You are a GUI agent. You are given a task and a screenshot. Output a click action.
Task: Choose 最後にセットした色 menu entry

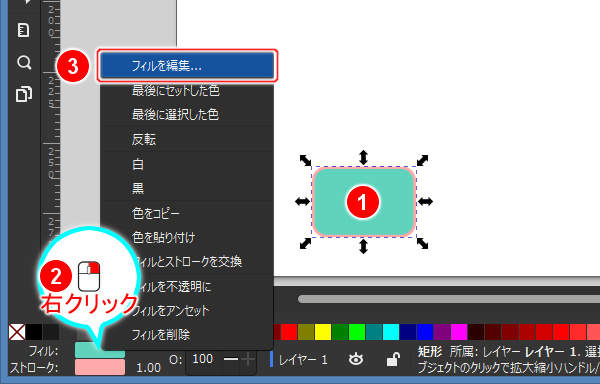[x=187, y=91]
